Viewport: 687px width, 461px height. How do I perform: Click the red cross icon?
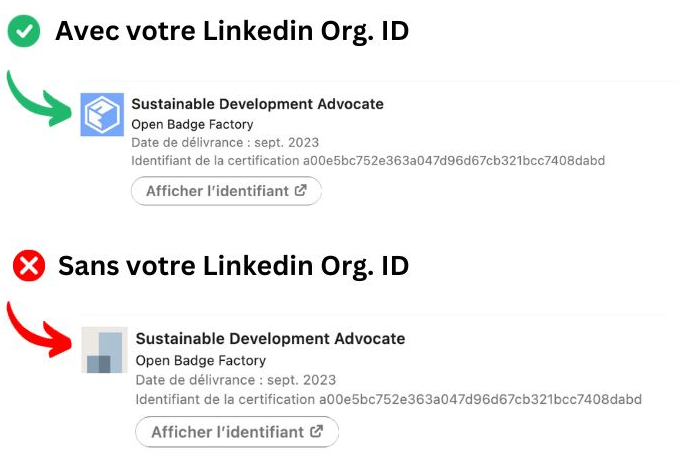click(28, 266)
